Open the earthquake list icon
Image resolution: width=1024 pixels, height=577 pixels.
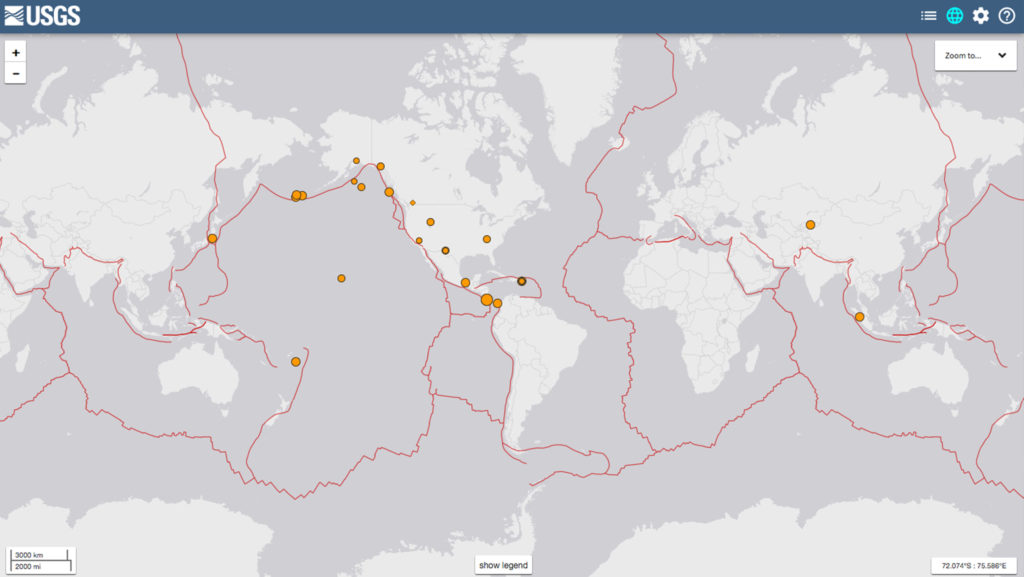pyautogui.click(x=928, y=16)
